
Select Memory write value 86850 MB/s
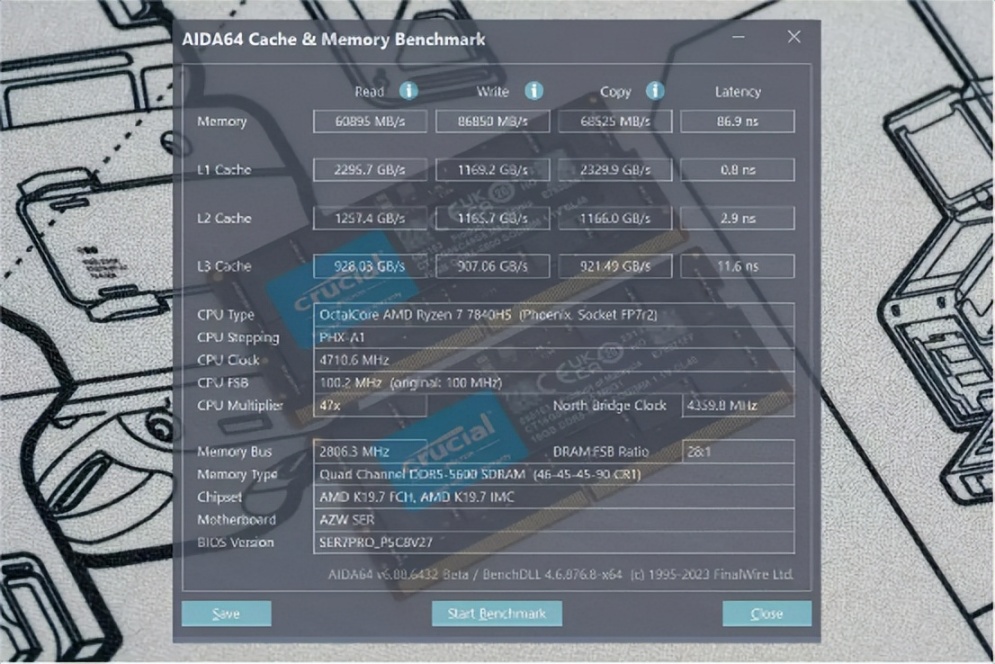pos(492,121)
